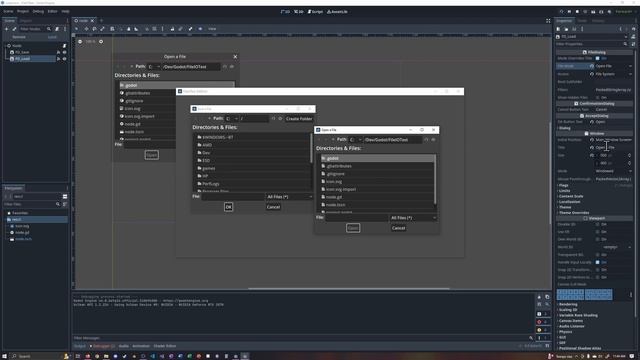The width and height of the screenshot is (640, 360).
Task: Click File name input in Open a File dialog
Action: click(357, 218)
